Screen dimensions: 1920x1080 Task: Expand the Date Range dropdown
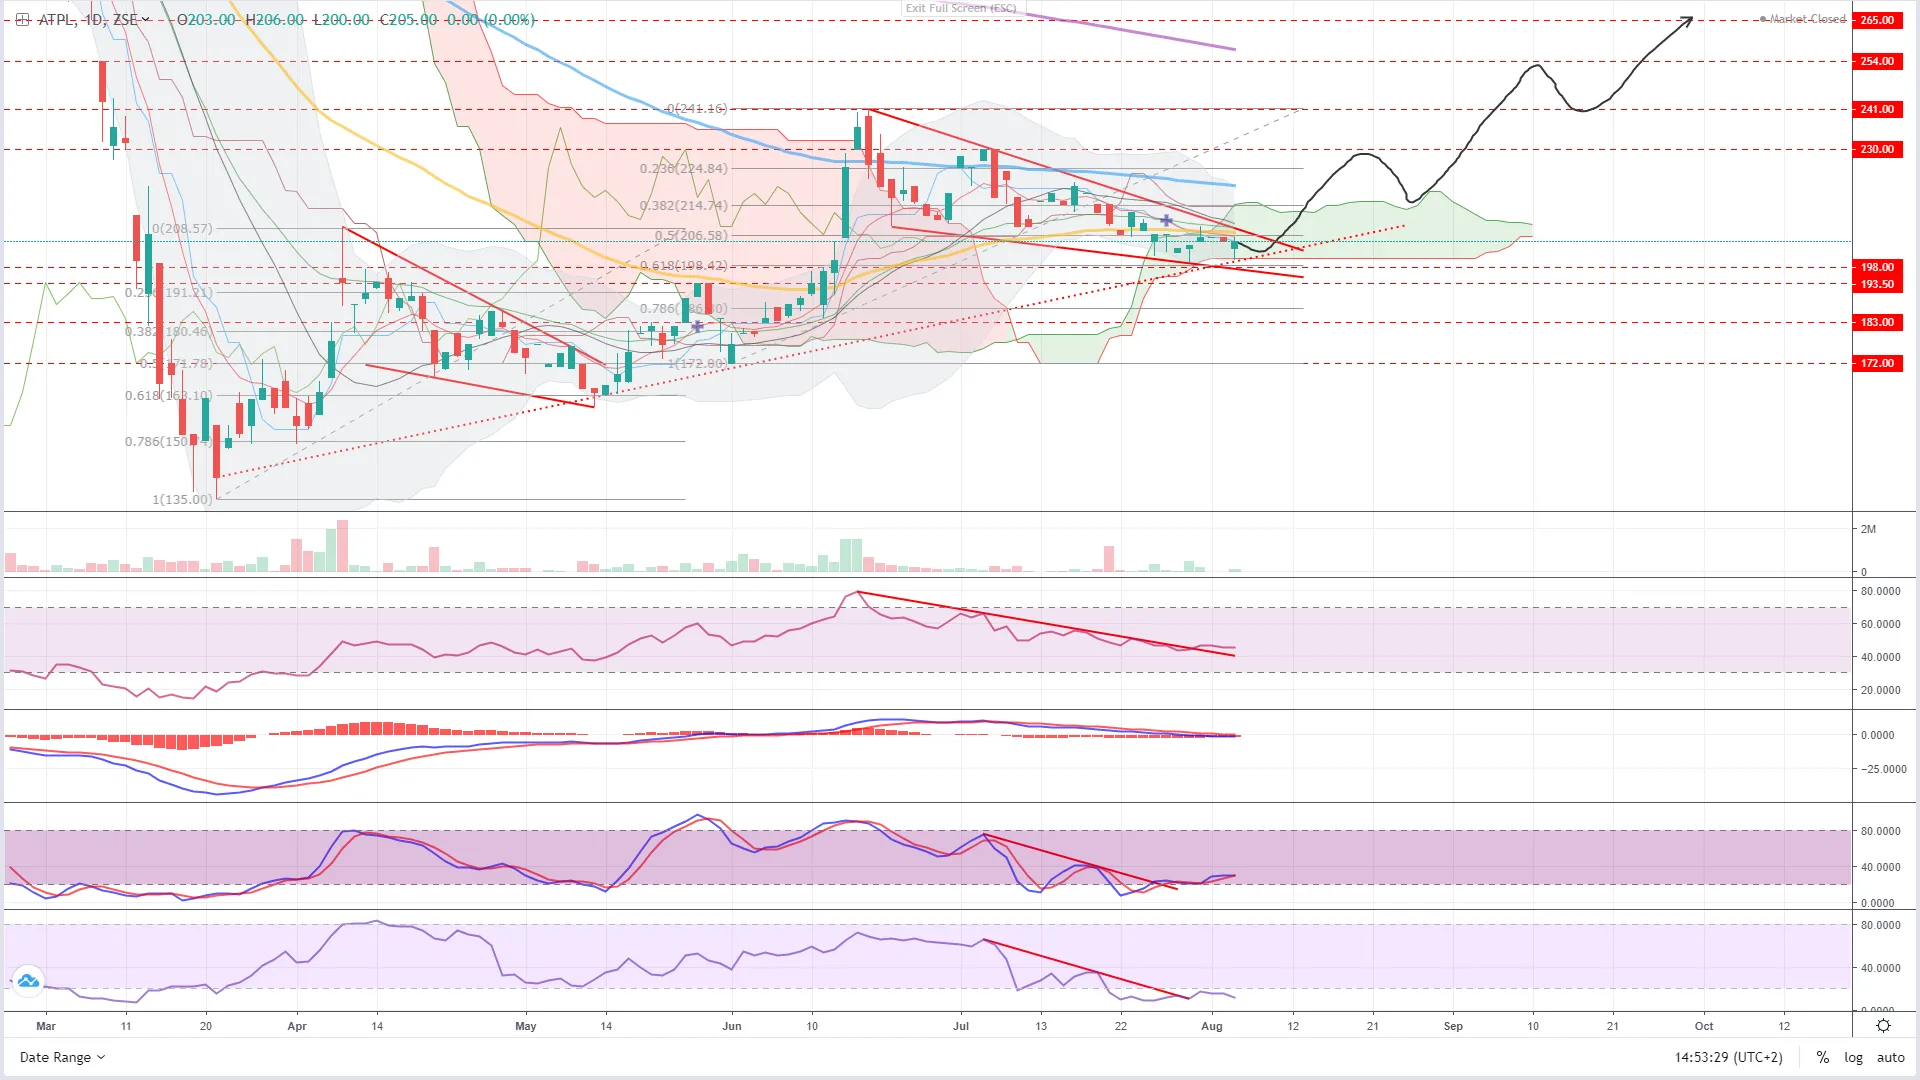62,1057
